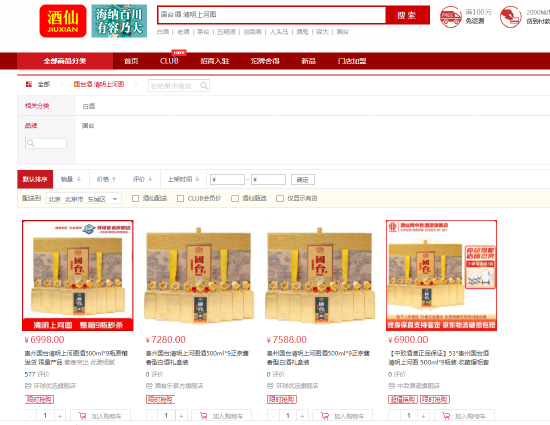550x425 pixels.
Task: Open the 577 reviews link
Action: (37, 375)
